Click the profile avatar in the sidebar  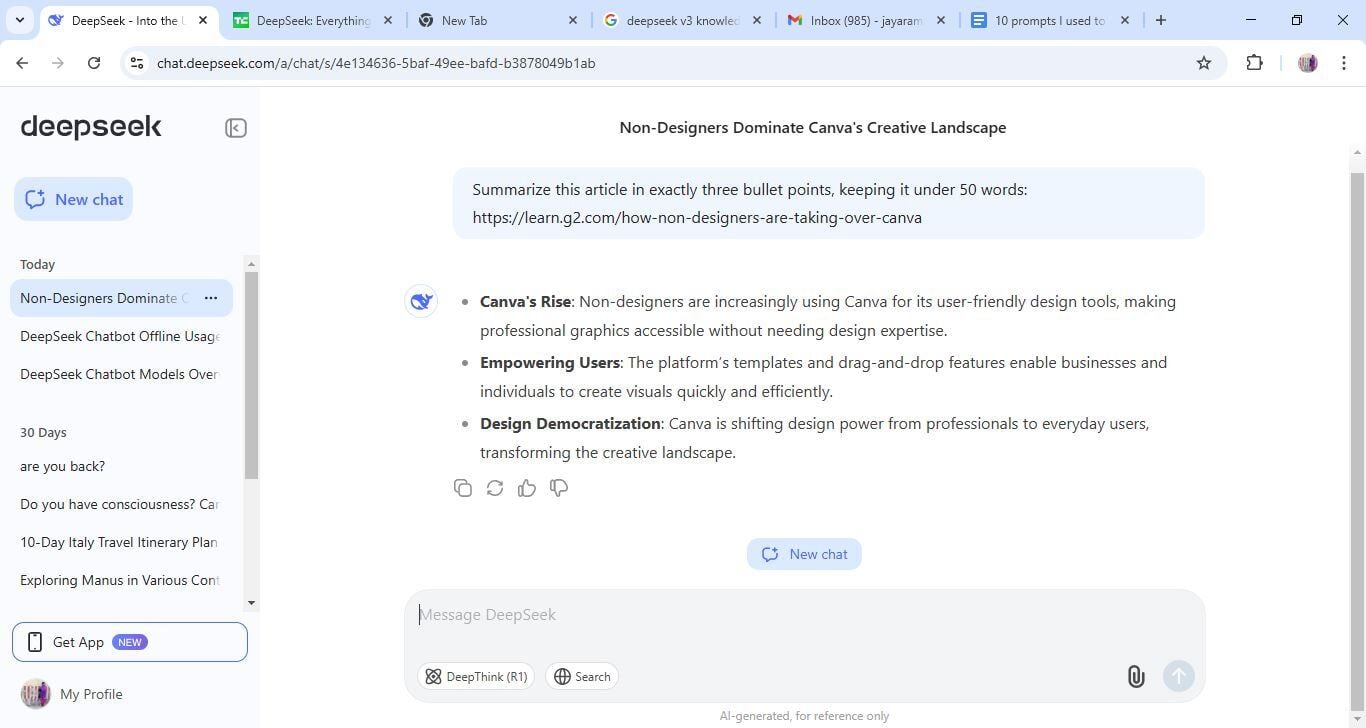coord(36,694)
